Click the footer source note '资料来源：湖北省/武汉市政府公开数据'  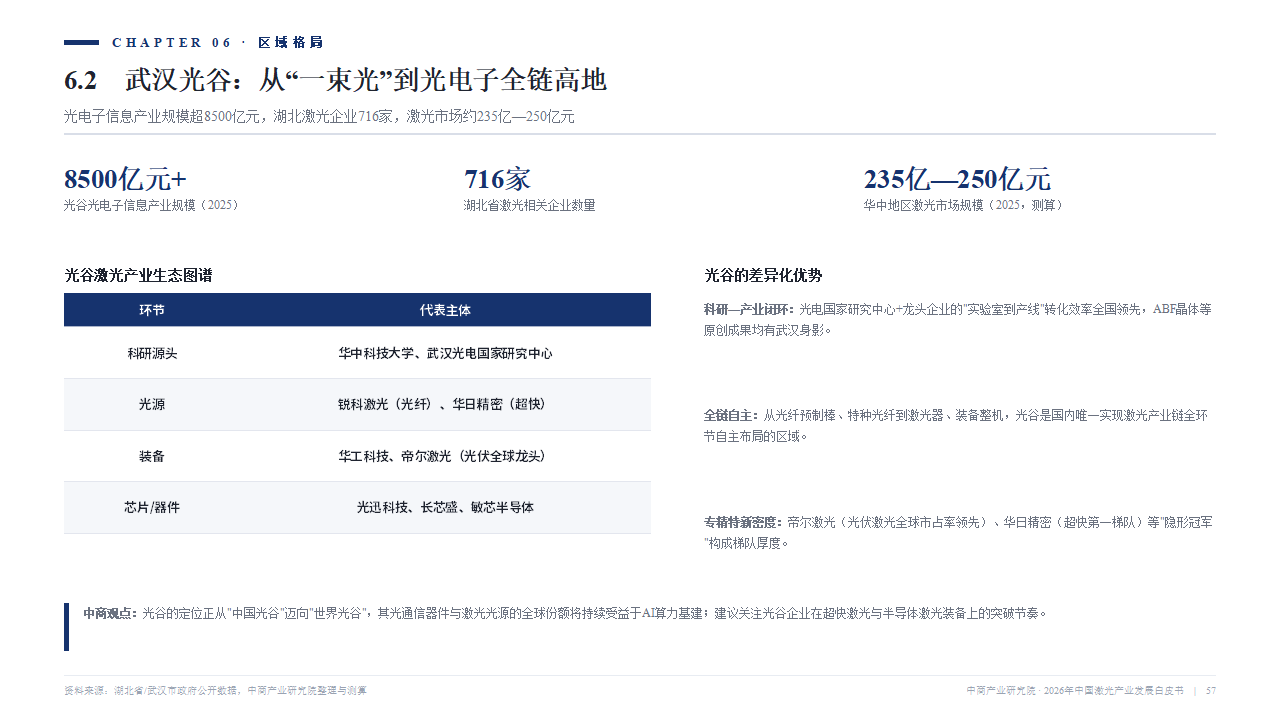point(215,691)
